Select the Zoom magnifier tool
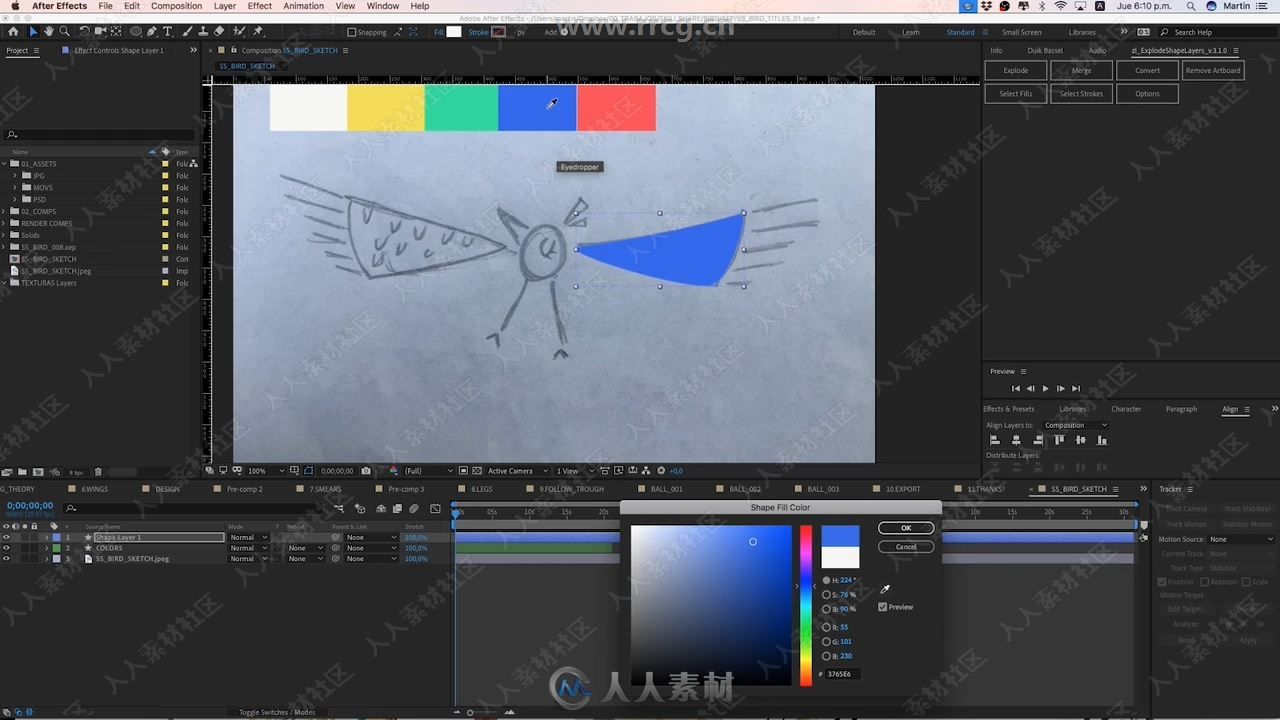Viewport: 1280px width, 720px height. point(65,31)
